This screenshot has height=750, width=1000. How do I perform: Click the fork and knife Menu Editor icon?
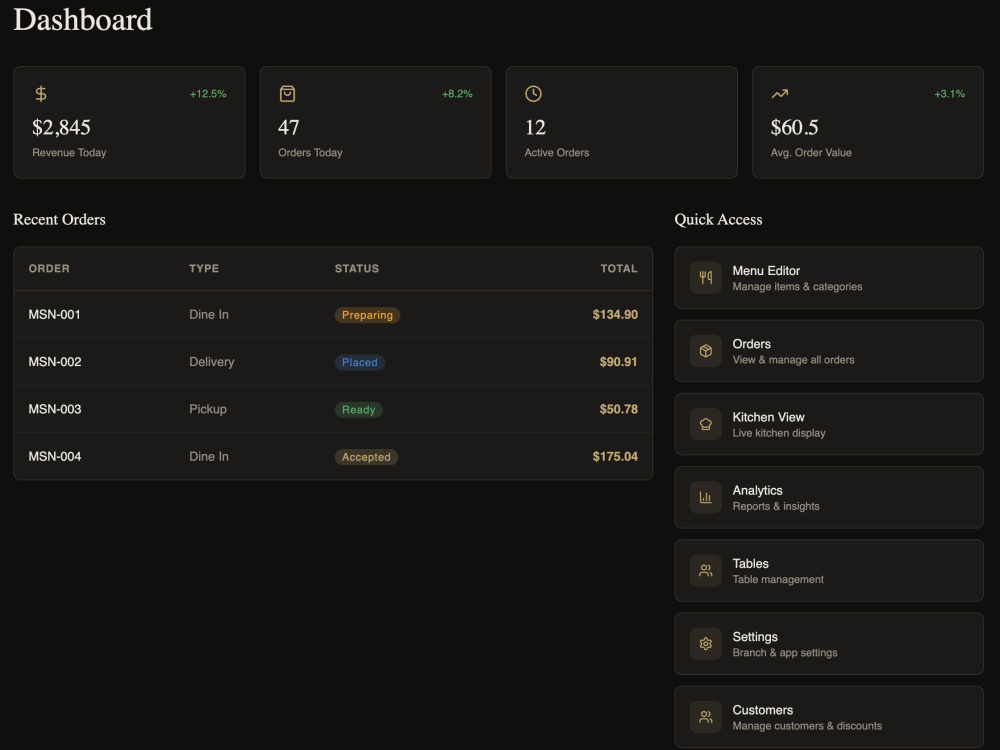point(705,277)
